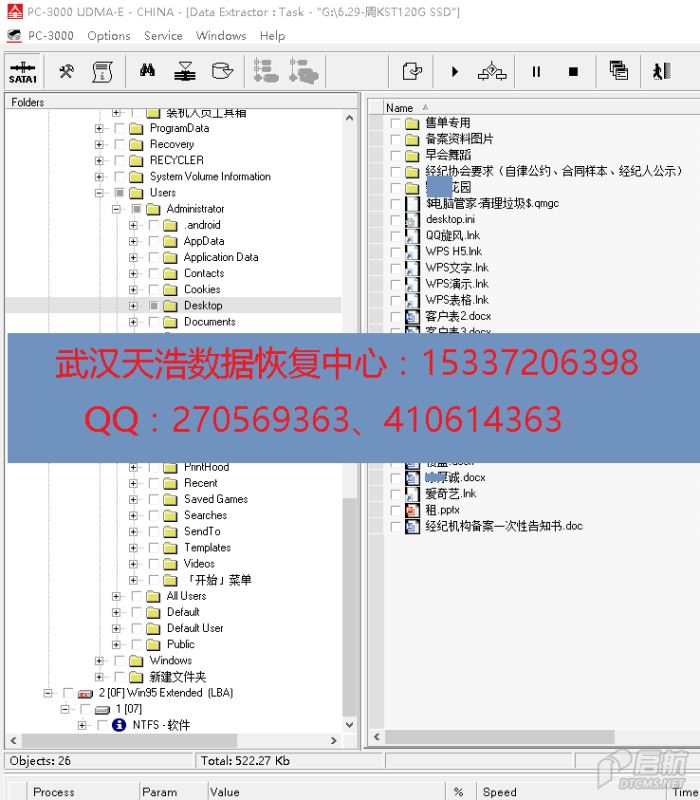This screenshot has height=800, width=700.
Task: Click the Pause button in toolbar
Action: point(536,72)
